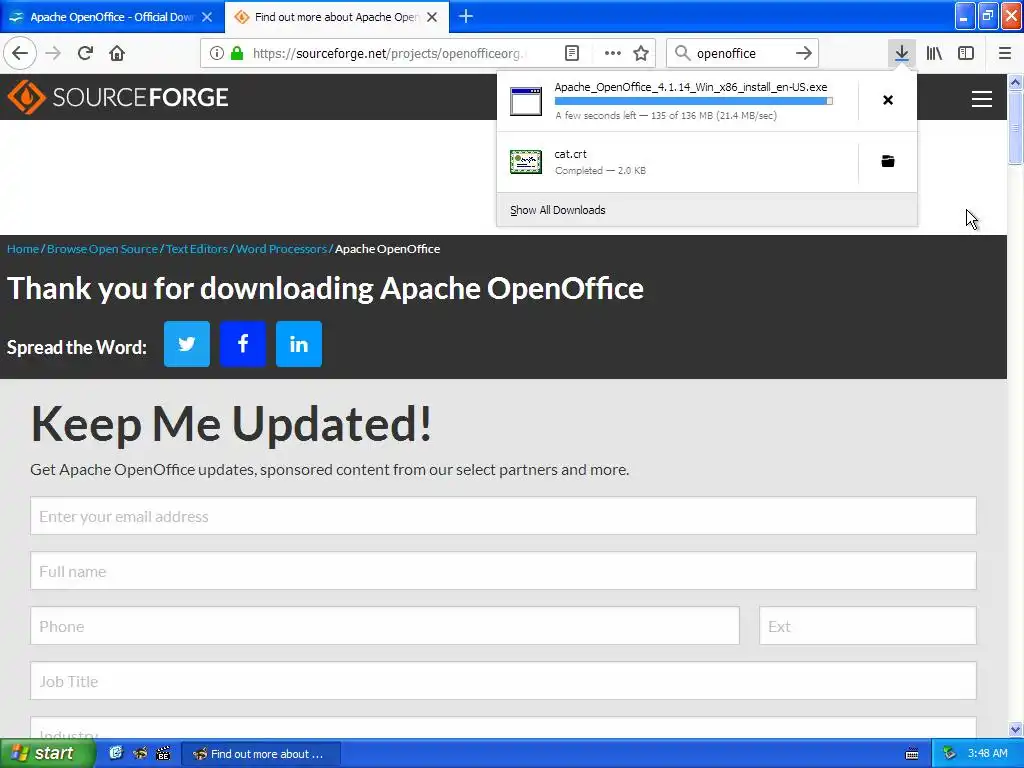Open the Firefox hamburger menu
Viewport: 1024px width, 768px height.
tap(1004, 53)
